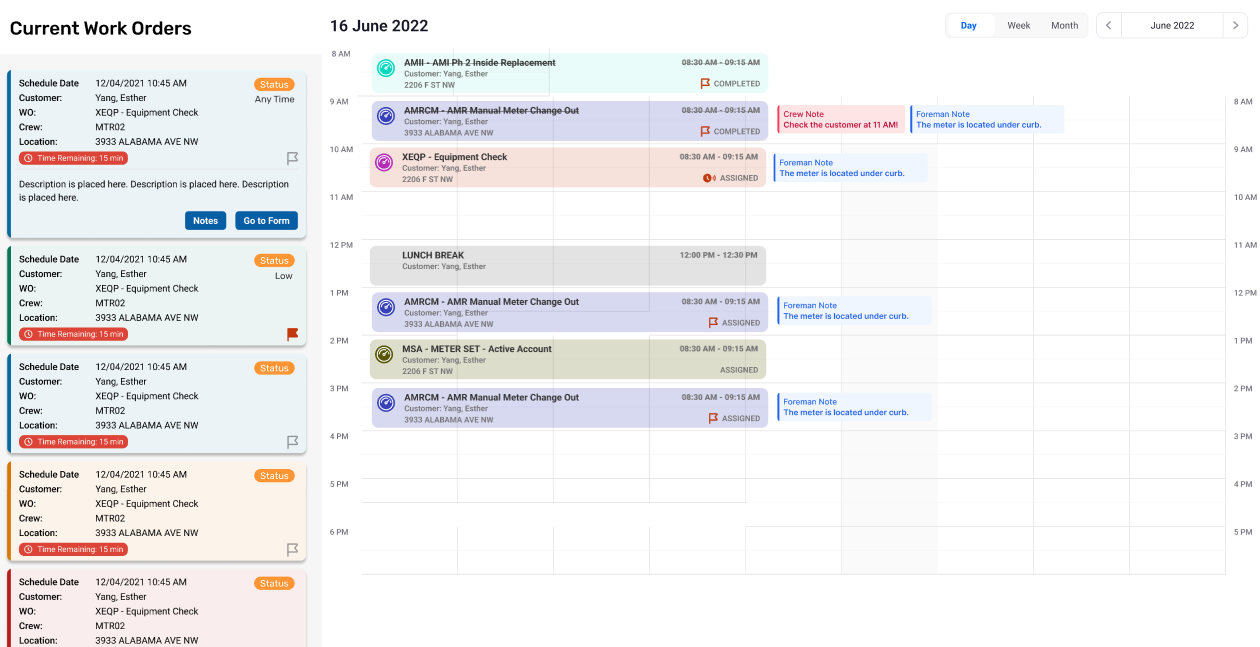Image resolution: width=1260 pixels, height=647 pixels.
Task: Toggle the gray flag on the Any Time work order
Action: [x=293, y=158]
